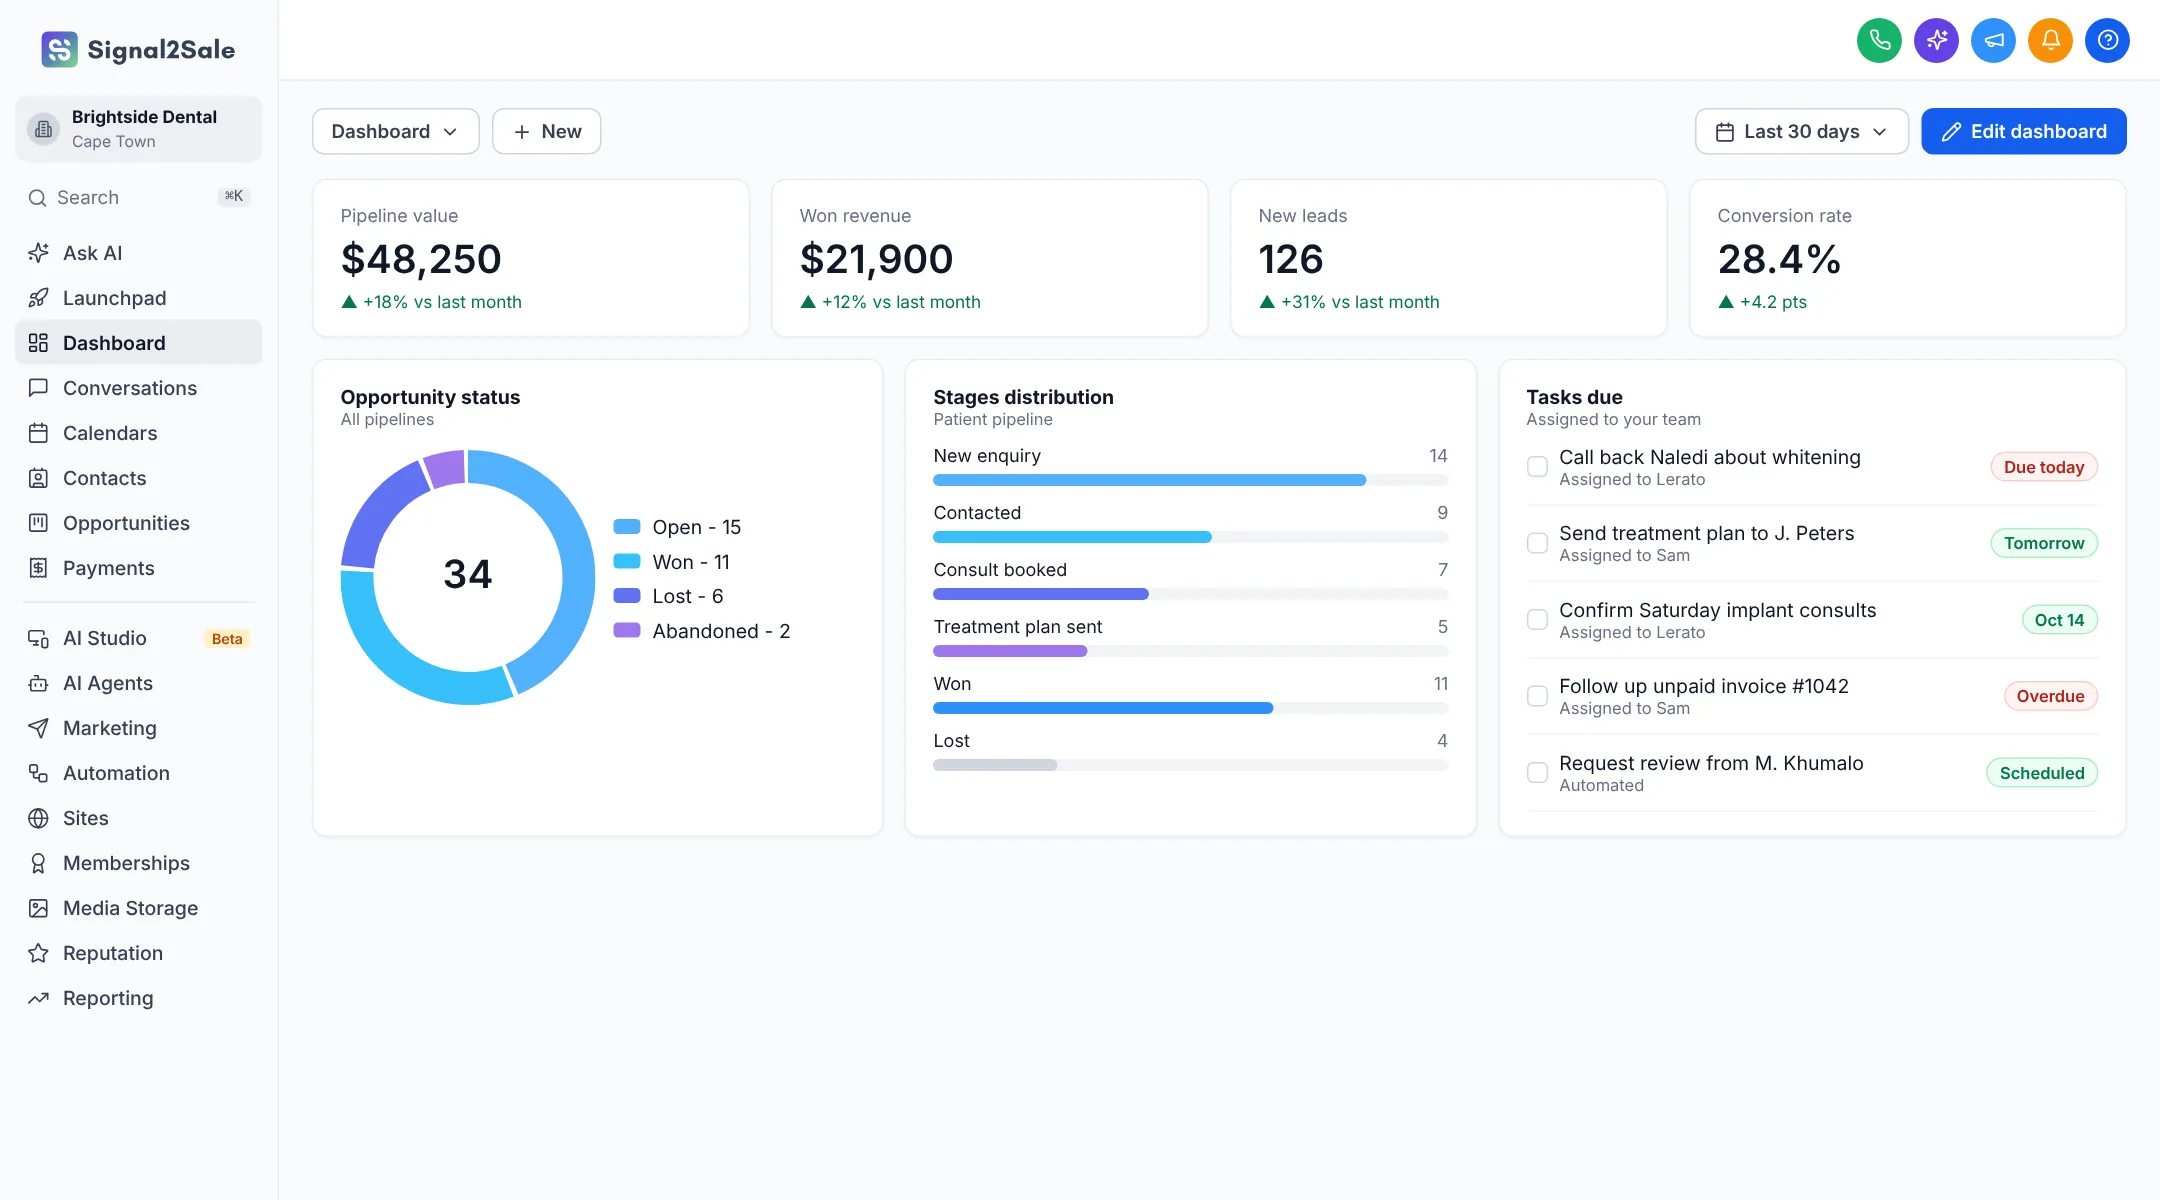Check the Call back Naledi task
2160x1200 pixels.
[x=1537, y=467]
